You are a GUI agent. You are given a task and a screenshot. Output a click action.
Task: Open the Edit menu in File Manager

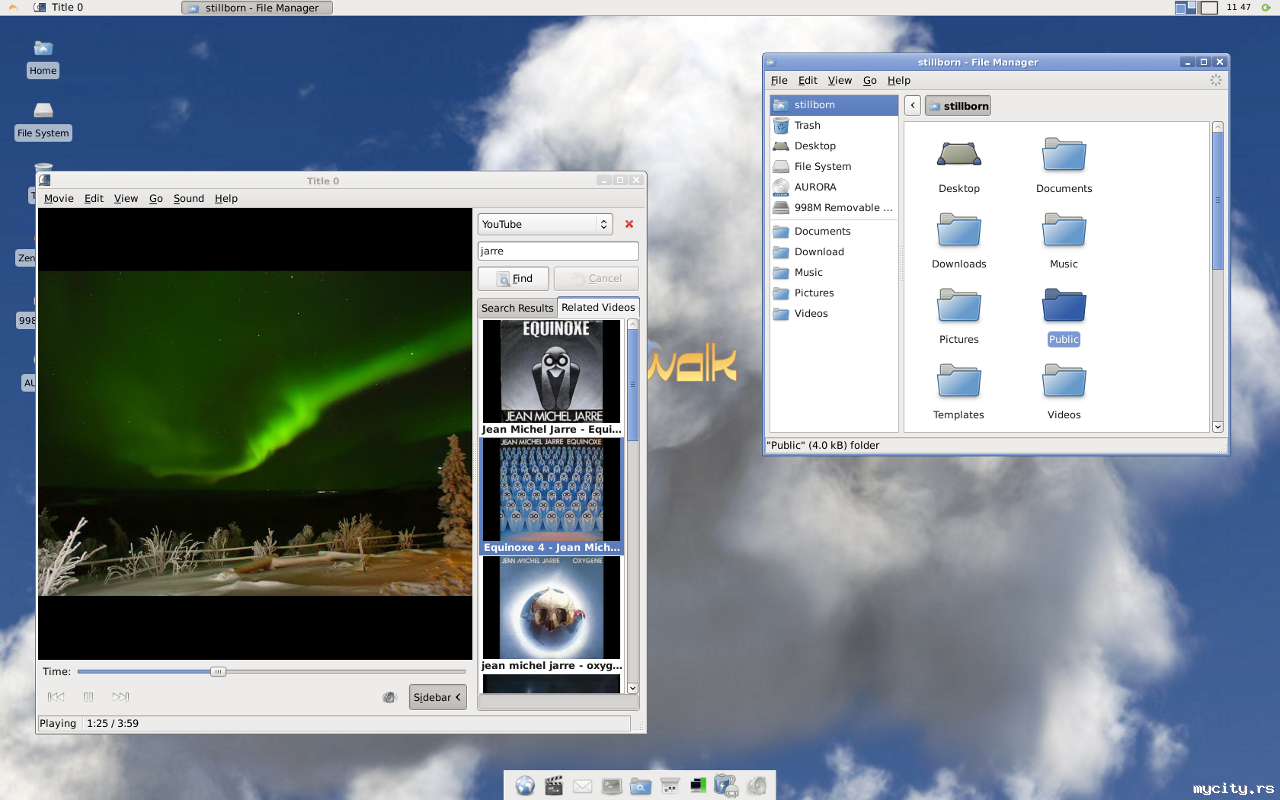coord(808,81)
